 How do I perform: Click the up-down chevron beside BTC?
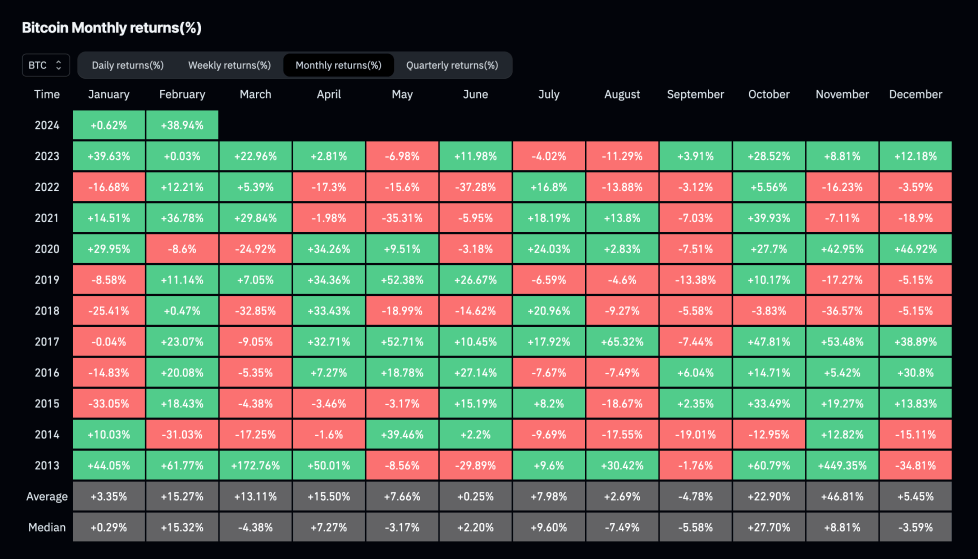pyautogui.click(x=59, y=65)
